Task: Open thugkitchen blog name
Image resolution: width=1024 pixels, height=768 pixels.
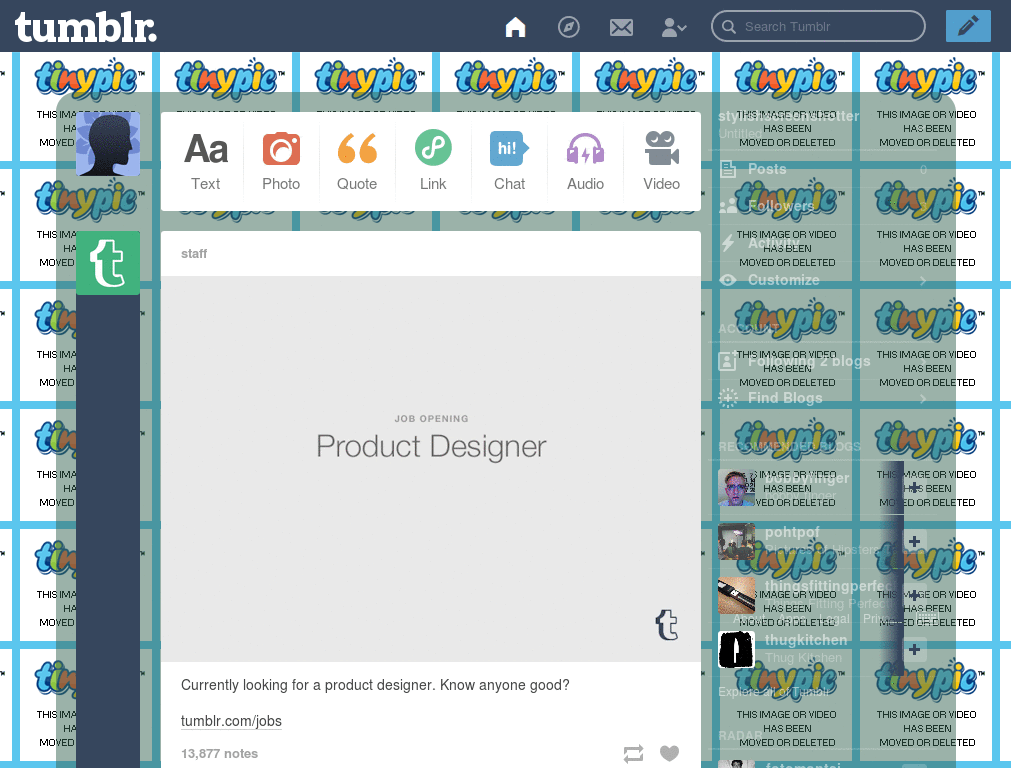Action: [806, 641]
